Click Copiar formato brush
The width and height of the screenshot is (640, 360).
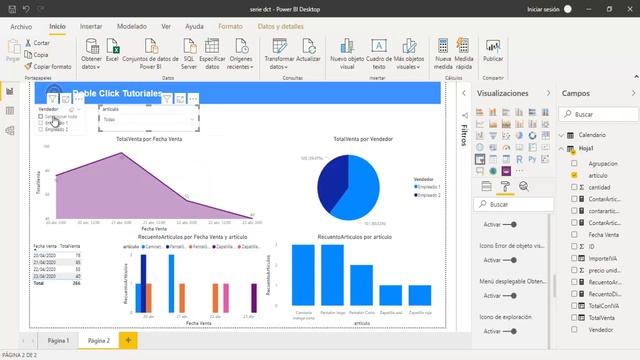point(48,67)
